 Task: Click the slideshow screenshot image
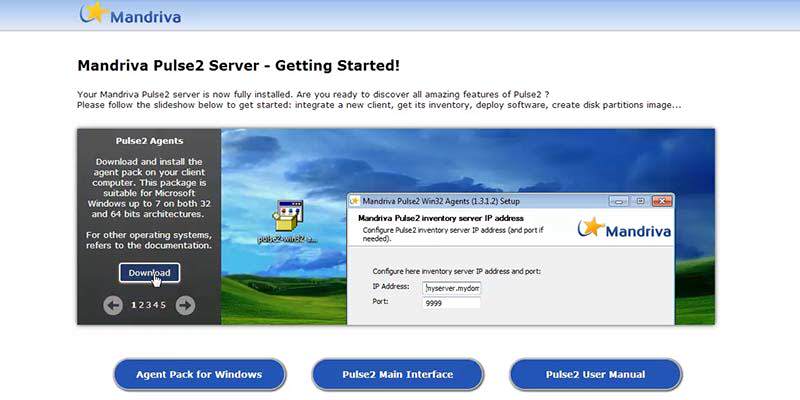468,227
